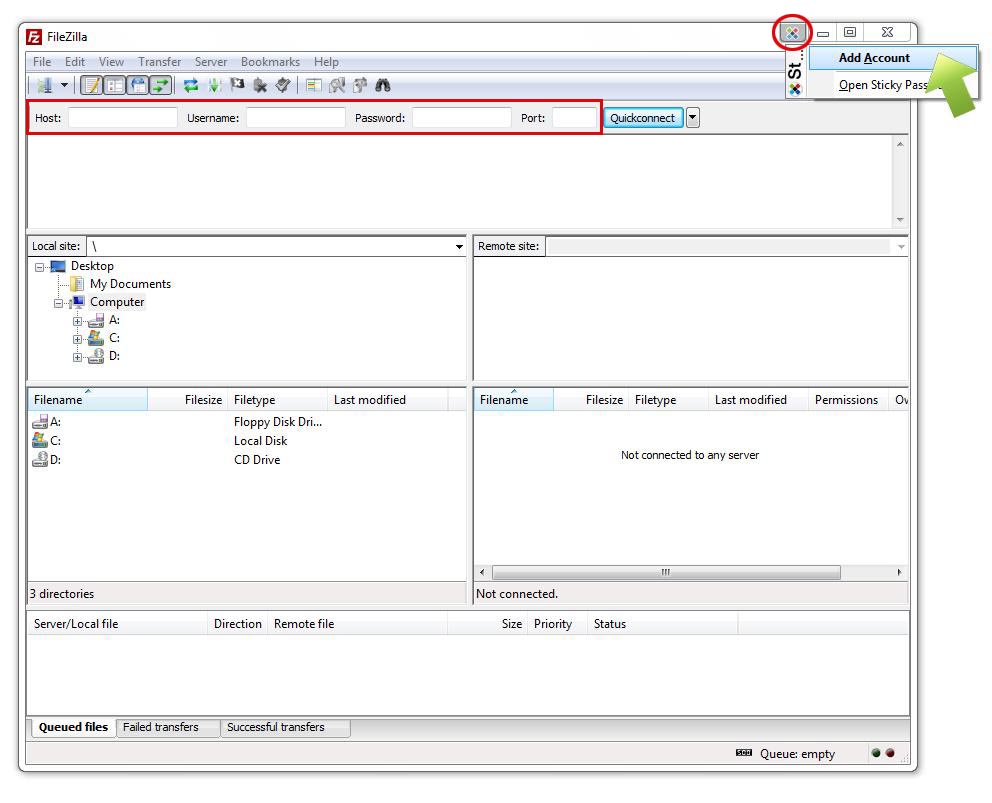Select Computer in local tree
Image resolution: width=992 pixels, height=803 pixels.
(x=117, y=302)
